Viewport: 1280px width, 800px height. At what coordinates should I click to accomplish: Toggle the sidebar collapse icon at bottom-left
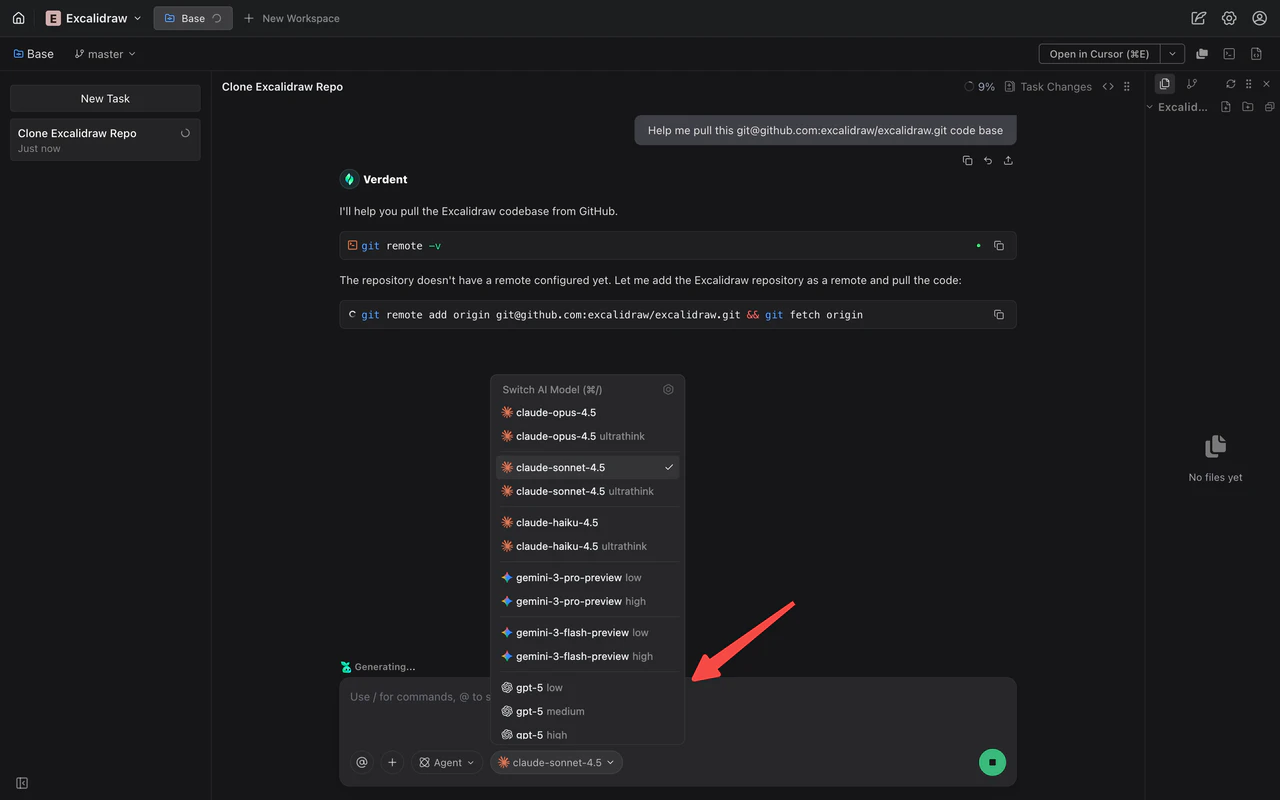(22, 783)
